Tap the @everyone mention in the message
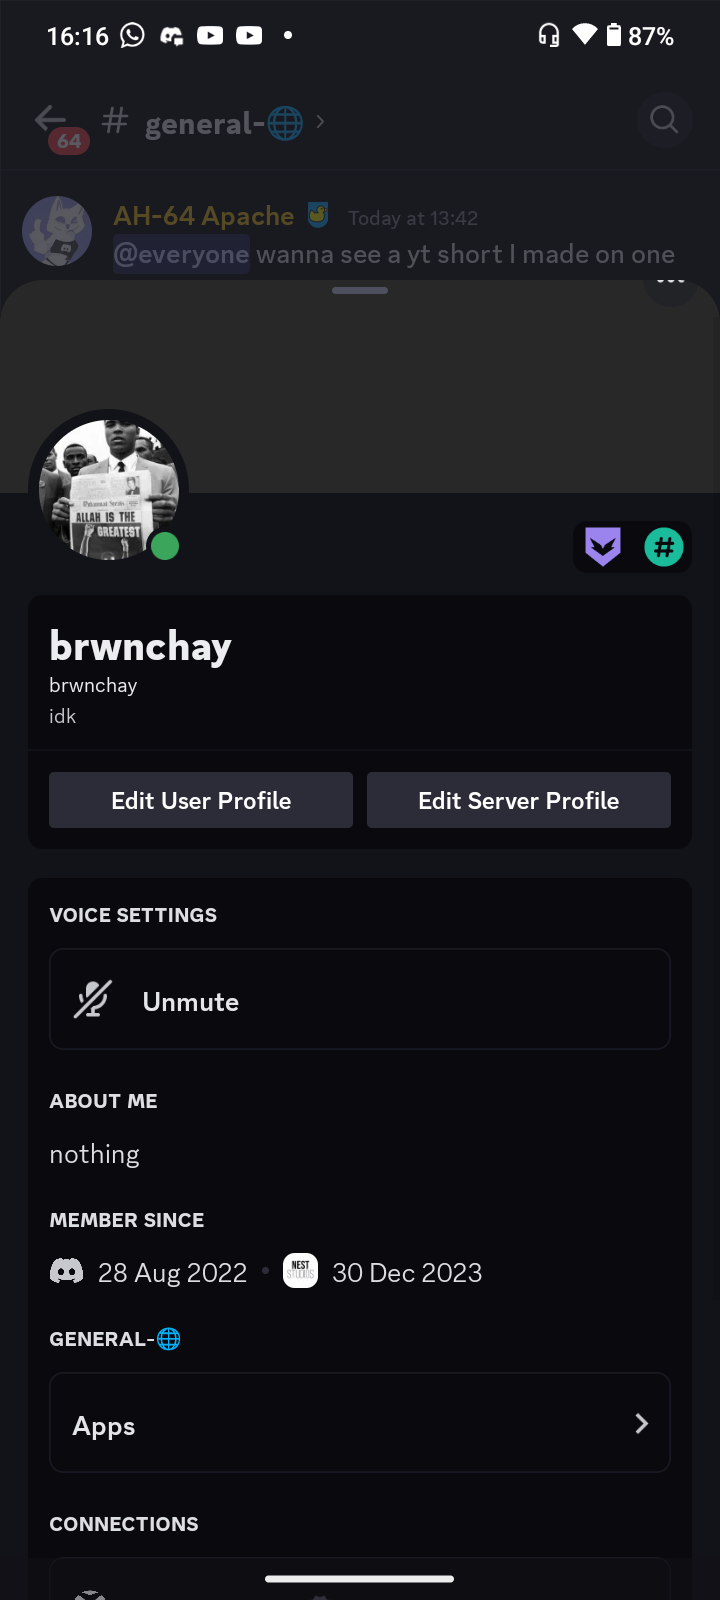The height and width of the screenshot is (1600, 720). point(181,255)
